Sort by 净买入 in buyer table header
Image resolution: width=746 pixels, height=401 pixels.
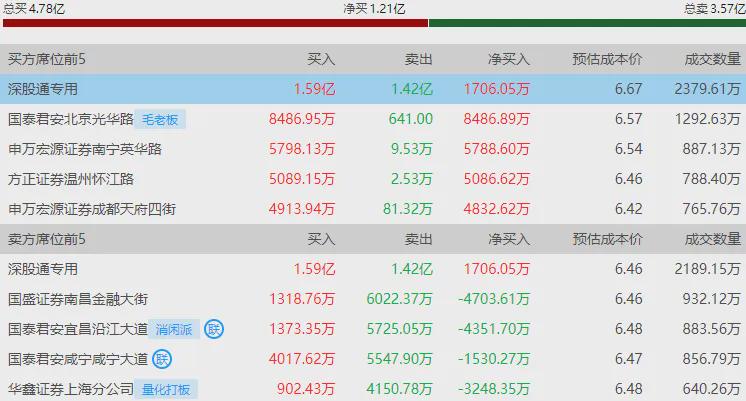pos(509,59)
